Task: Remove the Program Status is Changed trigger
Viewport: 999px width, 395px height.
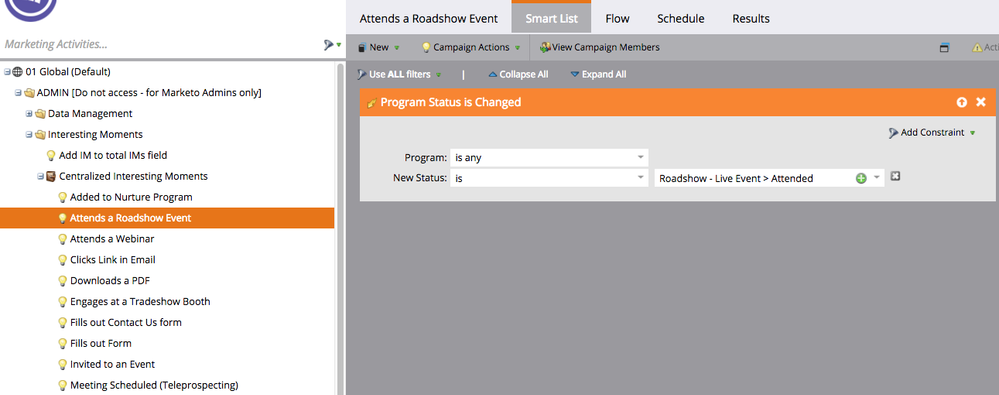Action: 981,102
